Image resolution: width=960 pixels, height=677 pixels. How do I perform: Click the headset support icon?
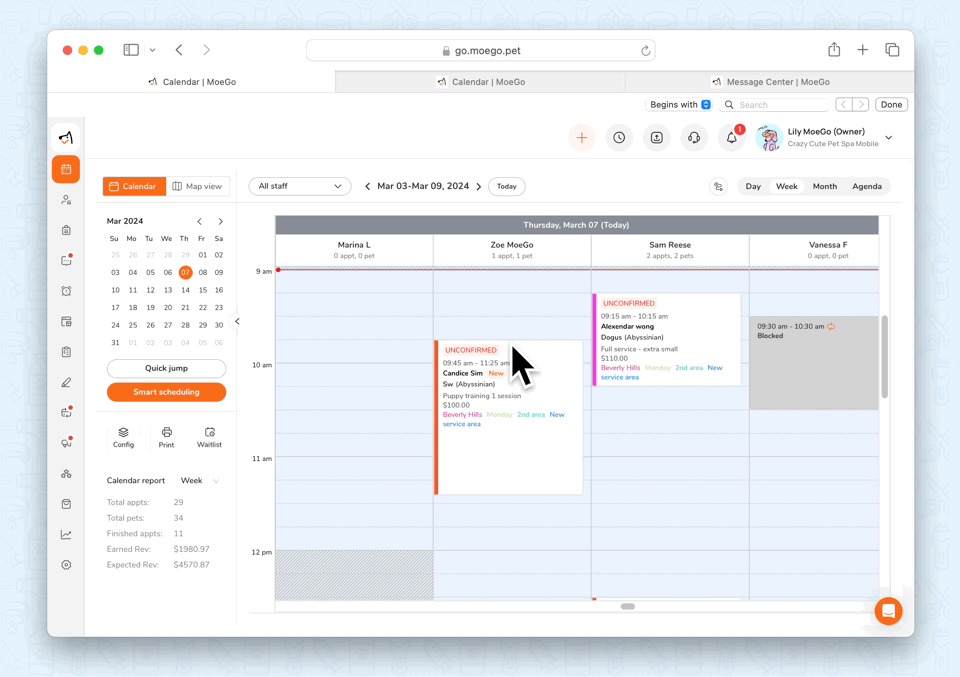tap(694, 138)
